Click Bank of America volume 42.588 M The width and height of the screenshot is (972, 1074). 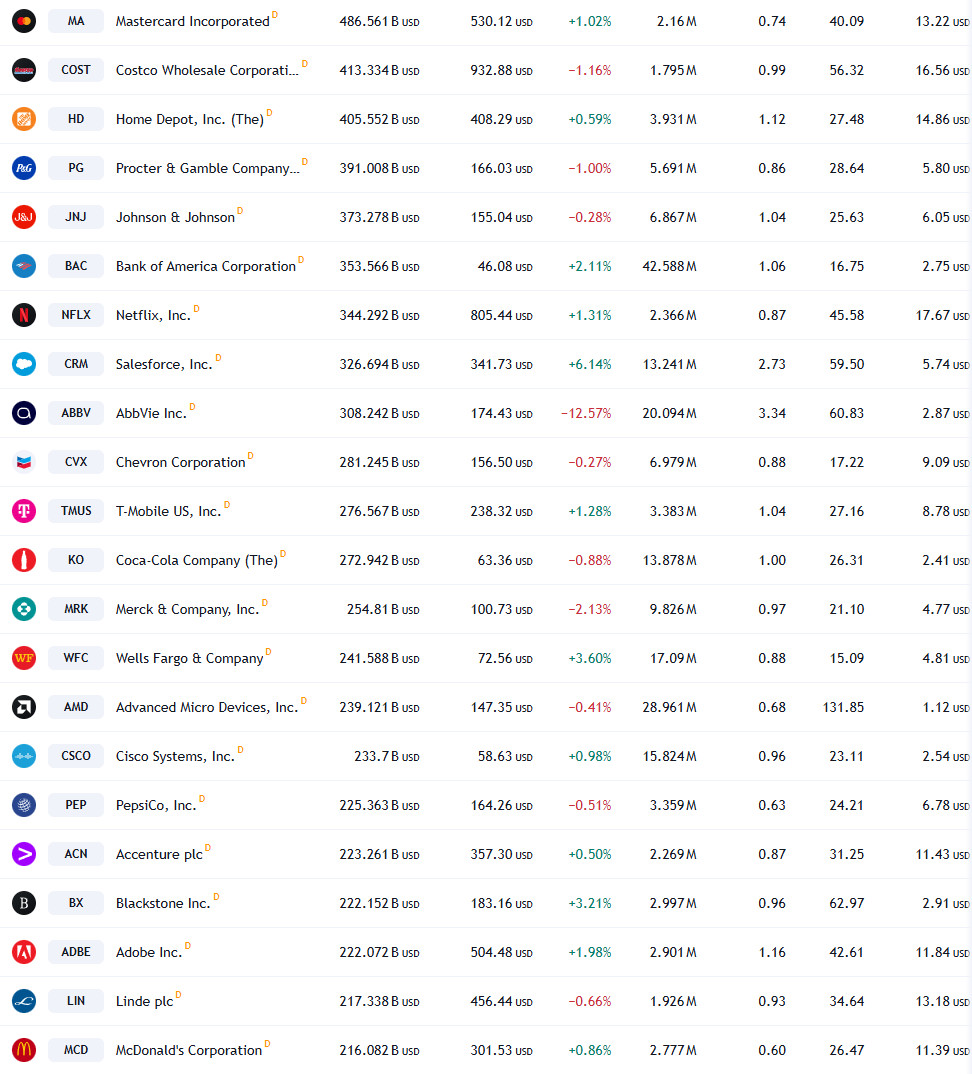coord(669,266)
